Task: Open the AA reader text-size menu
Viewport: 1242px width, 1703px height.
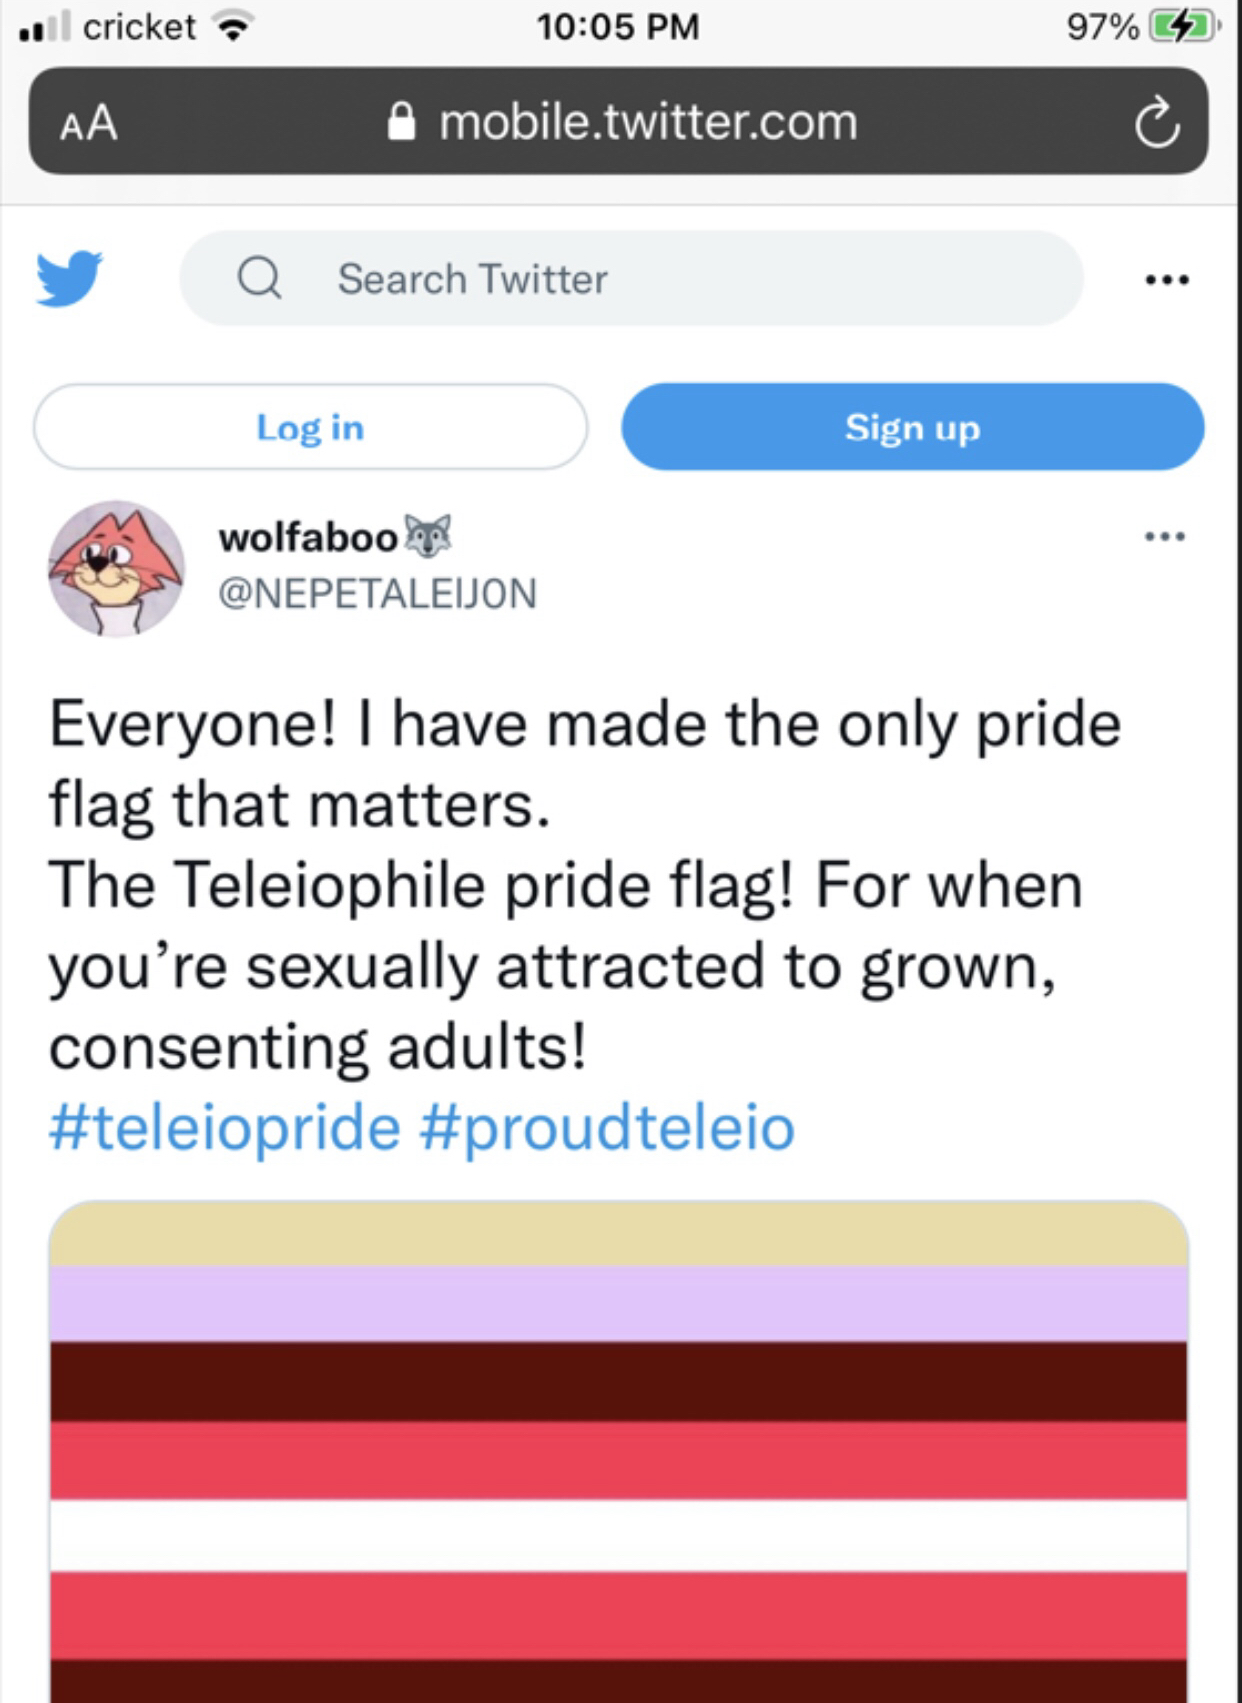Action: (89, 123)
